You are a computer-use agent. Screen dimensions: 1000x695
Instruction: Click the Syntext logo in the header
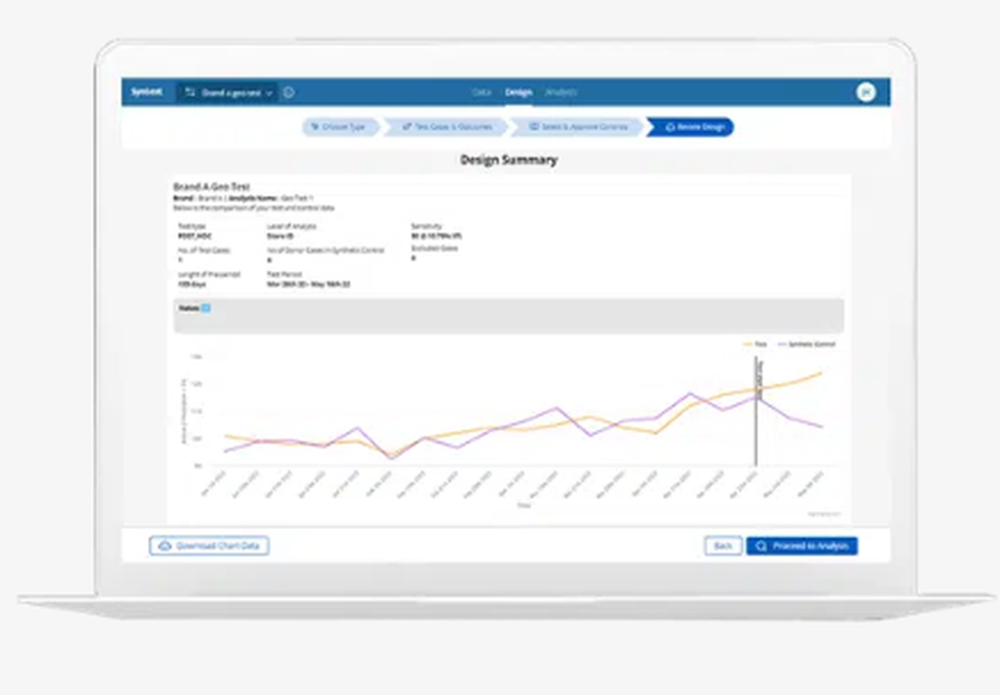[146, 92]
